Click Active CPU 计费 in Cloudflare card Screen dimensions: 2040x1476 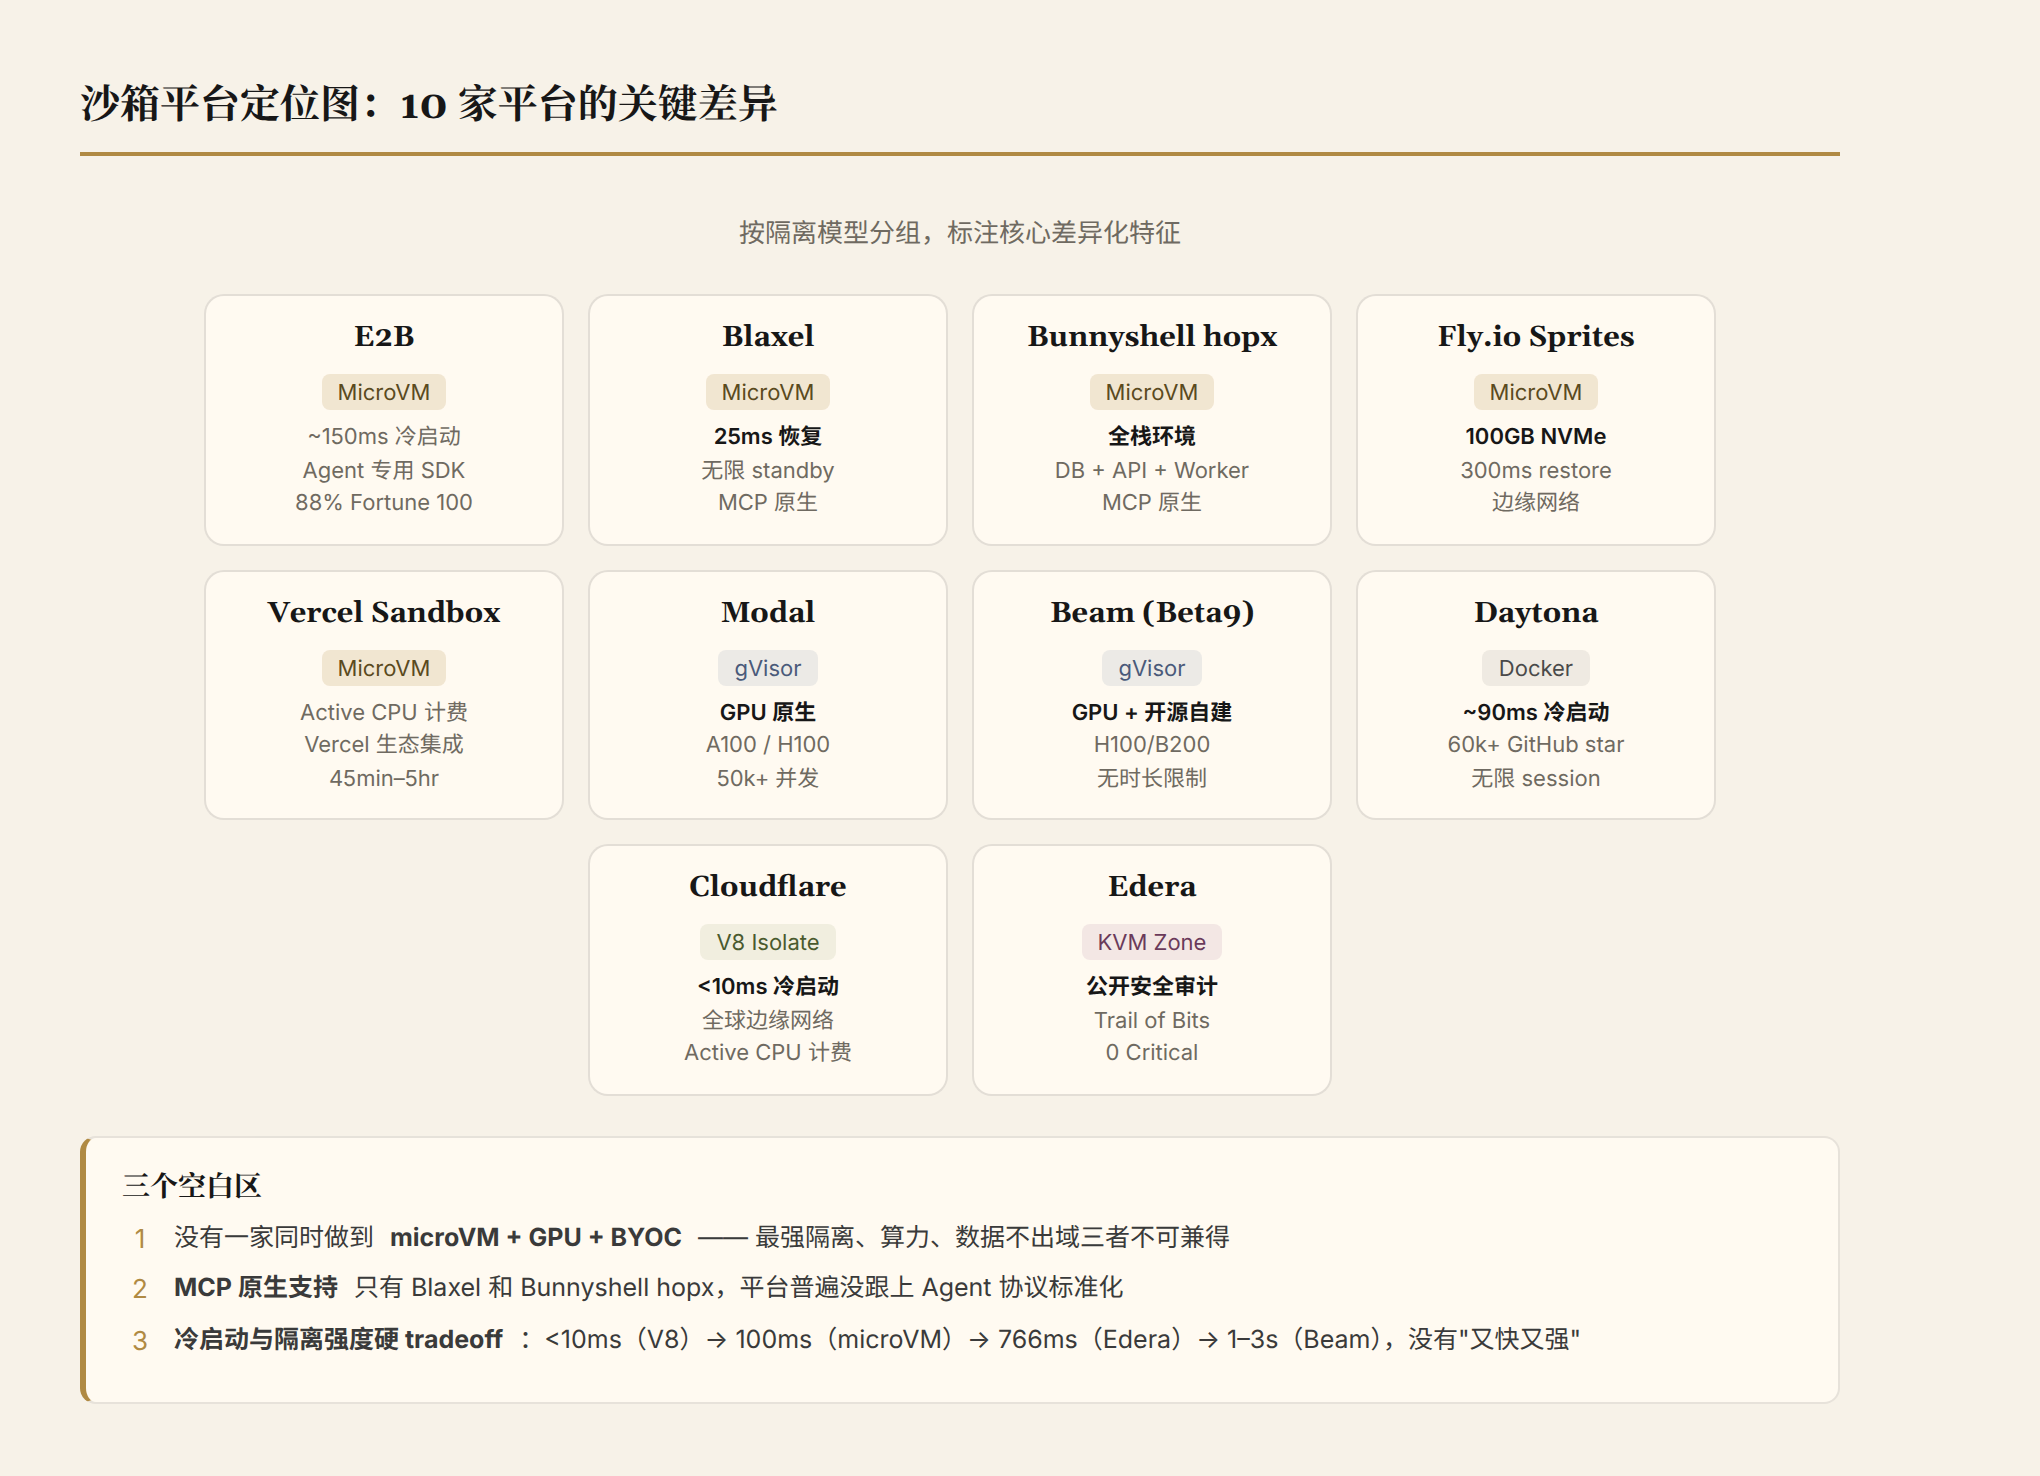pos(768,1052)
